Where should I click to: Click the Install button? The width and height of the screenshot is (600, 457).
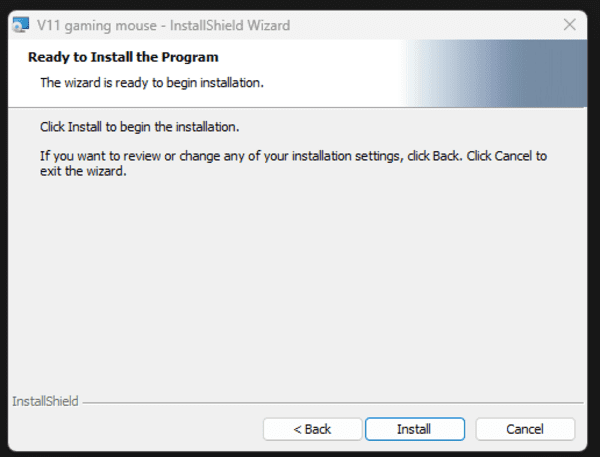click(x=414, y=429)
